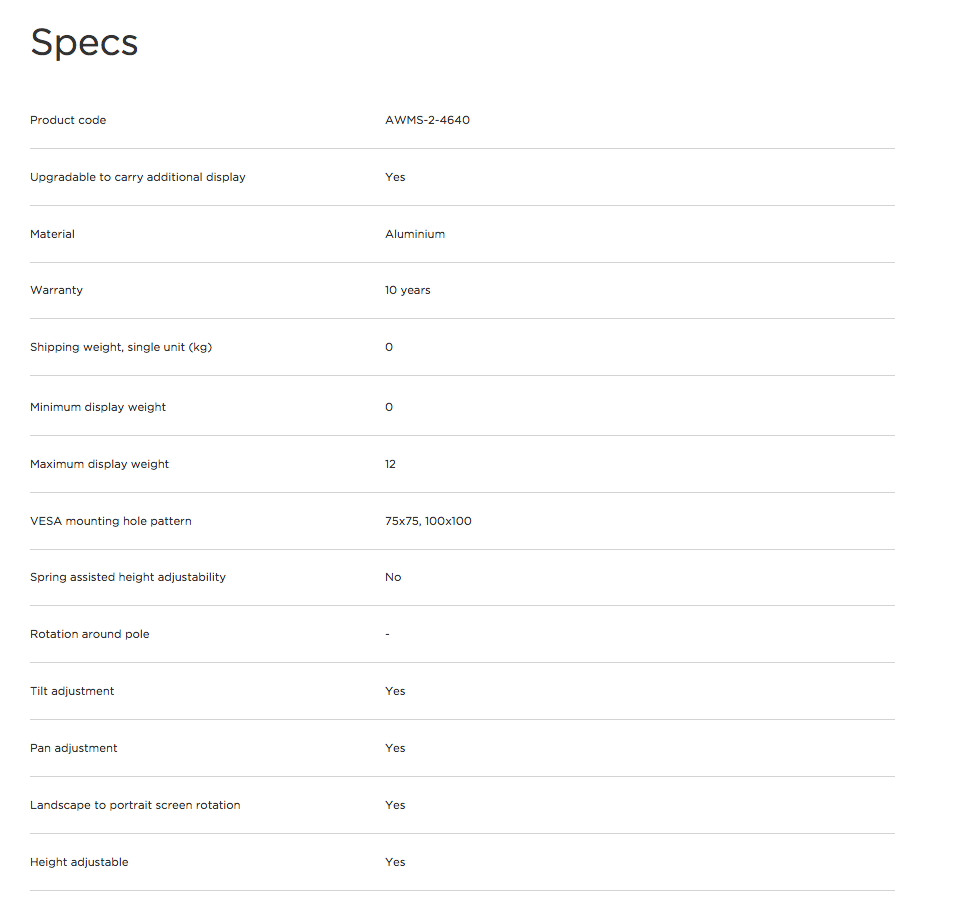Click the VESA mounting hole pattern label
The image size is (960, 922).
pyautogui.click(x=111, y=521)
